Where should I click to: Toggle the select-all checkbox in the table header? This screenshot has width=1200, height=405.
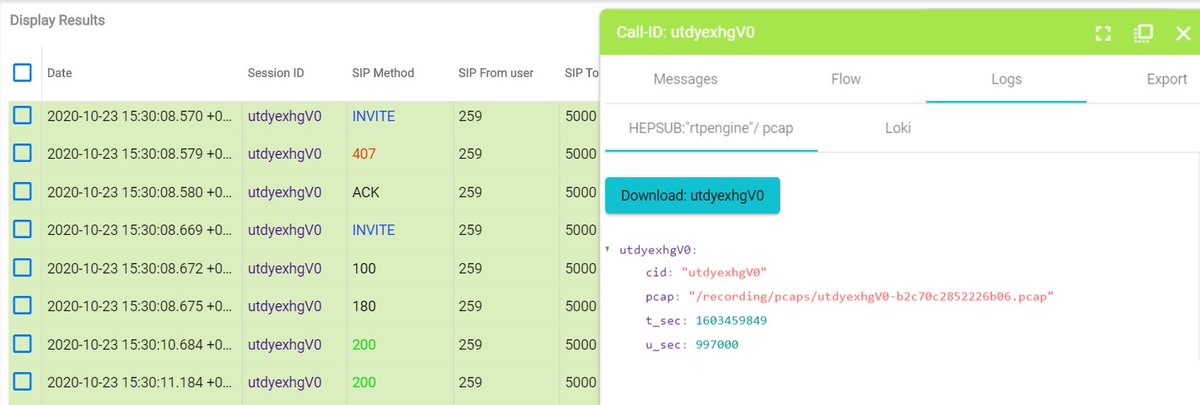(22, 72)
